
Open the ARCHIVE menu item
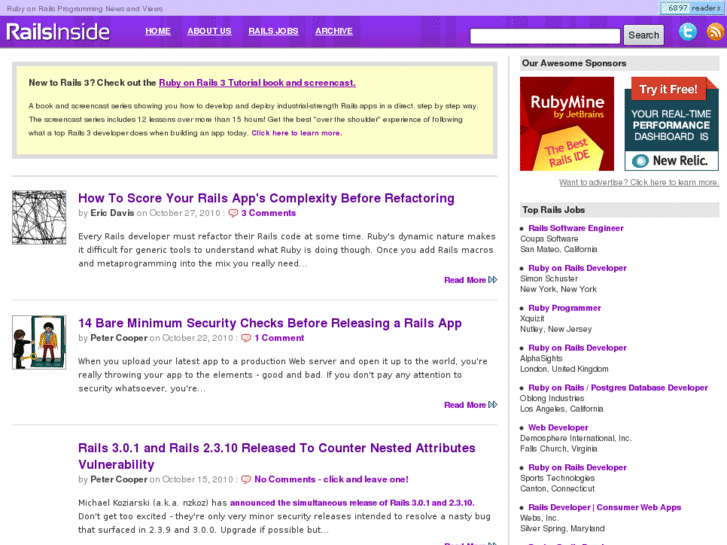pyautogui.click(x=334, y=31)
